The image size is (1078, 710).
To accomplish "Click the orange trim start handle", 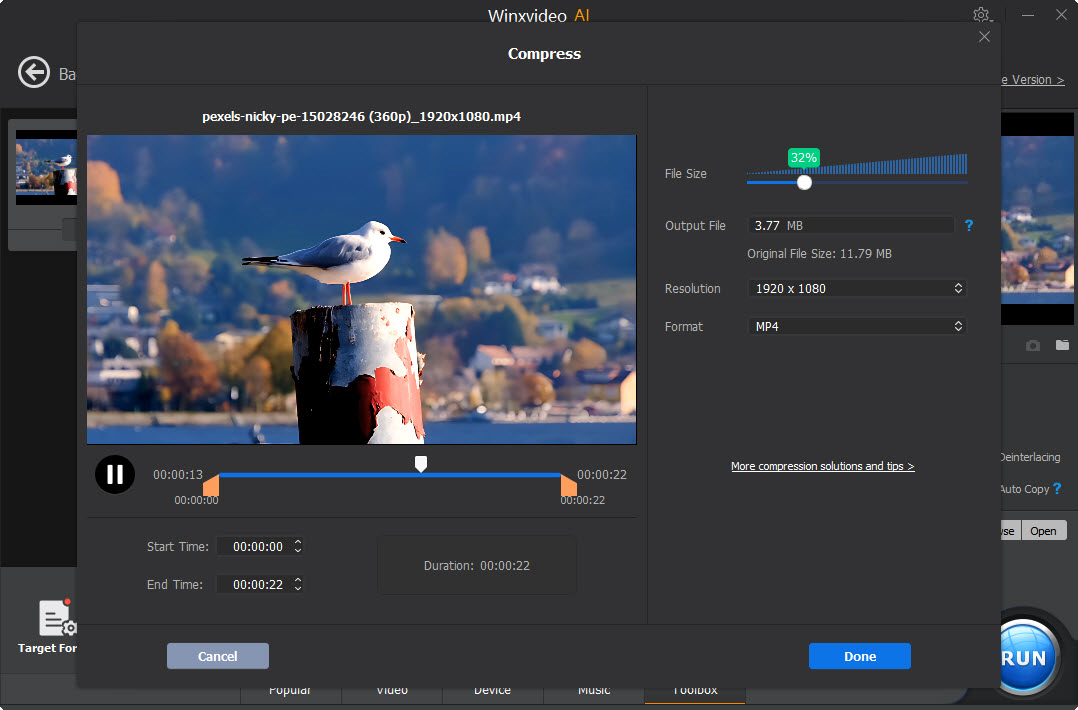I will (211, 486).
